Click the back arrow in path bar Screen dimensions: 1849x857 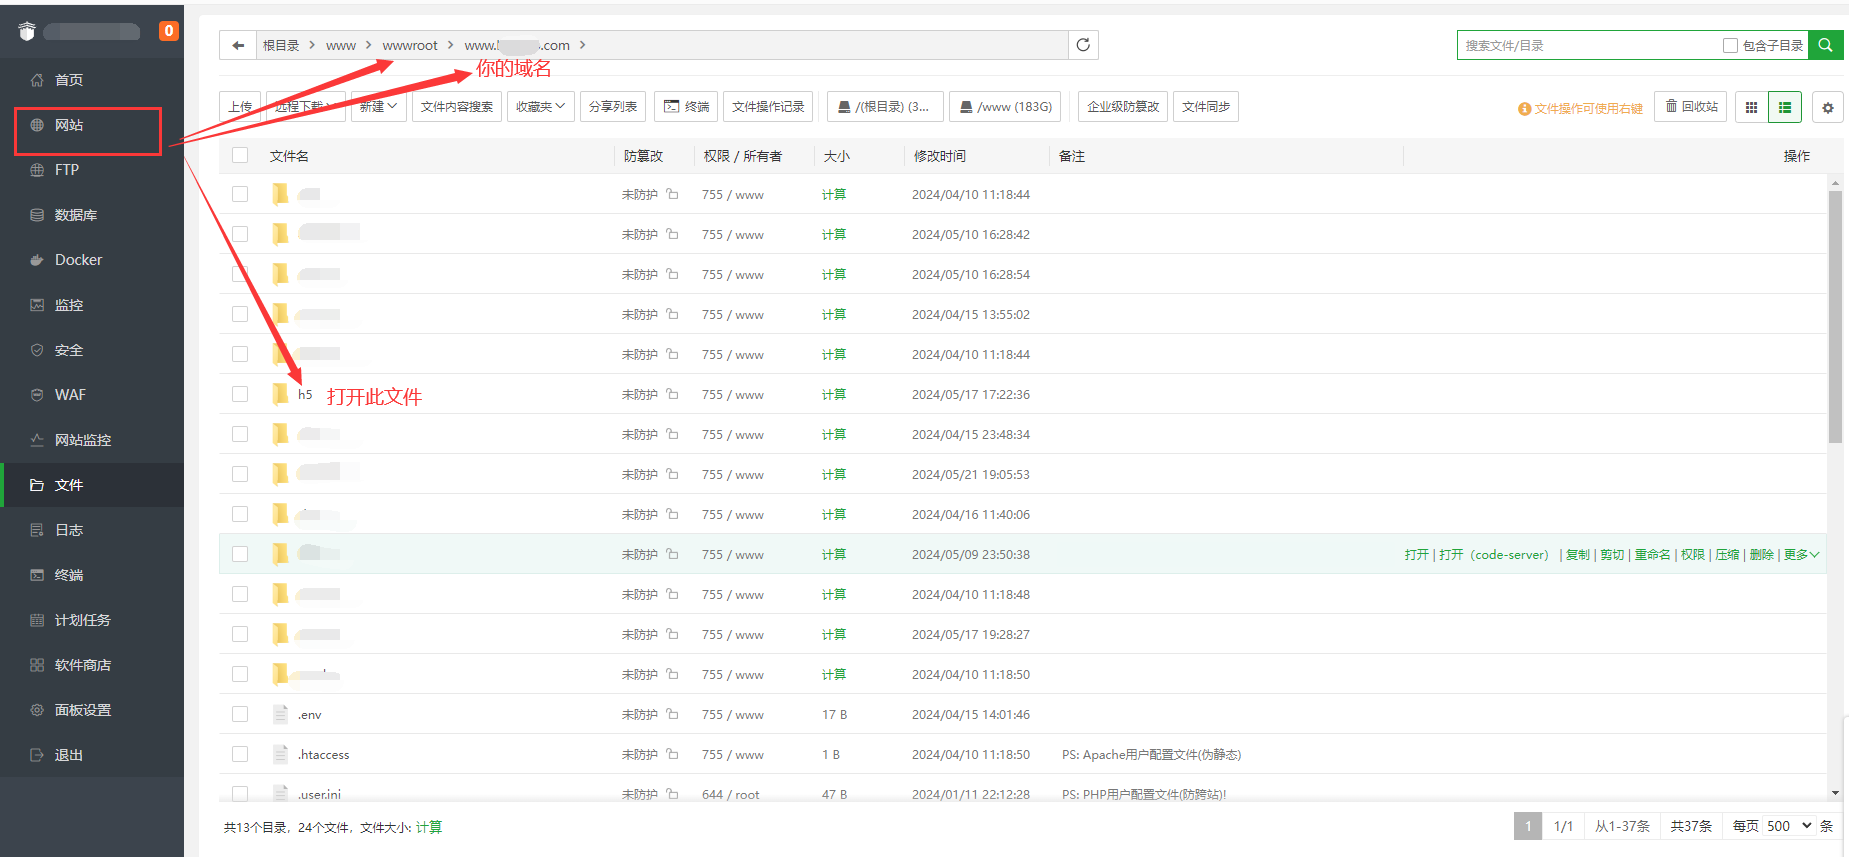click(x=238, y=45)
